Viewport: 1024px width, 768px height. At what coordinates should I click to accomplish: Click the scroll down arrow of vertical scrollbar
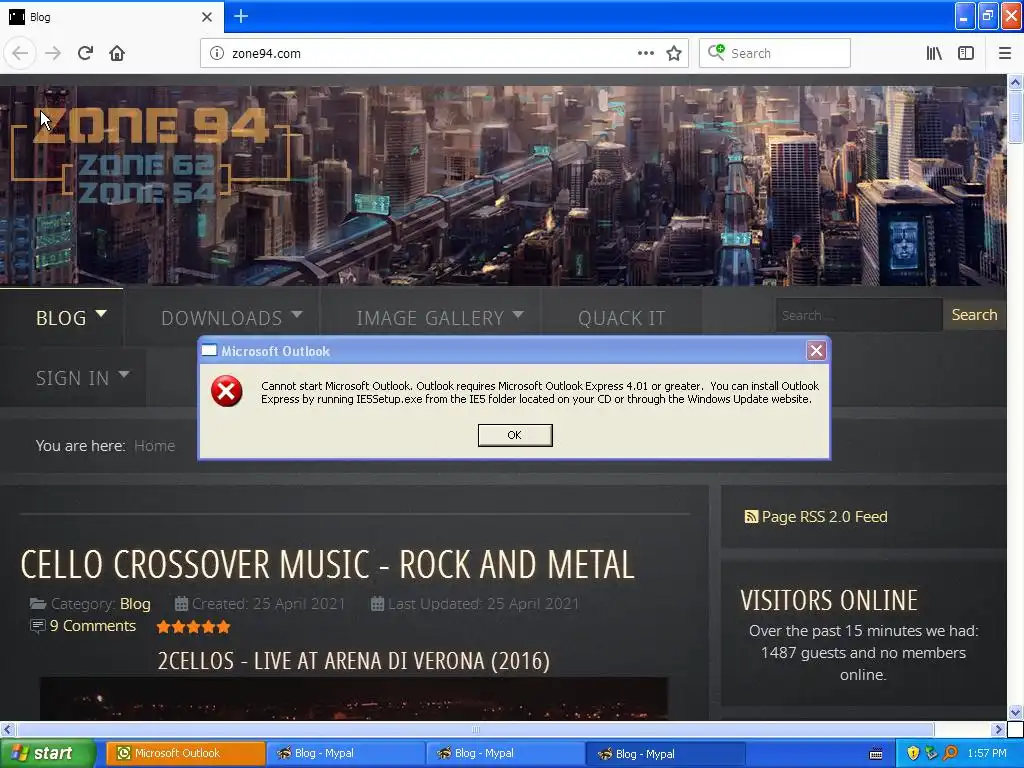pos(1015,712)
